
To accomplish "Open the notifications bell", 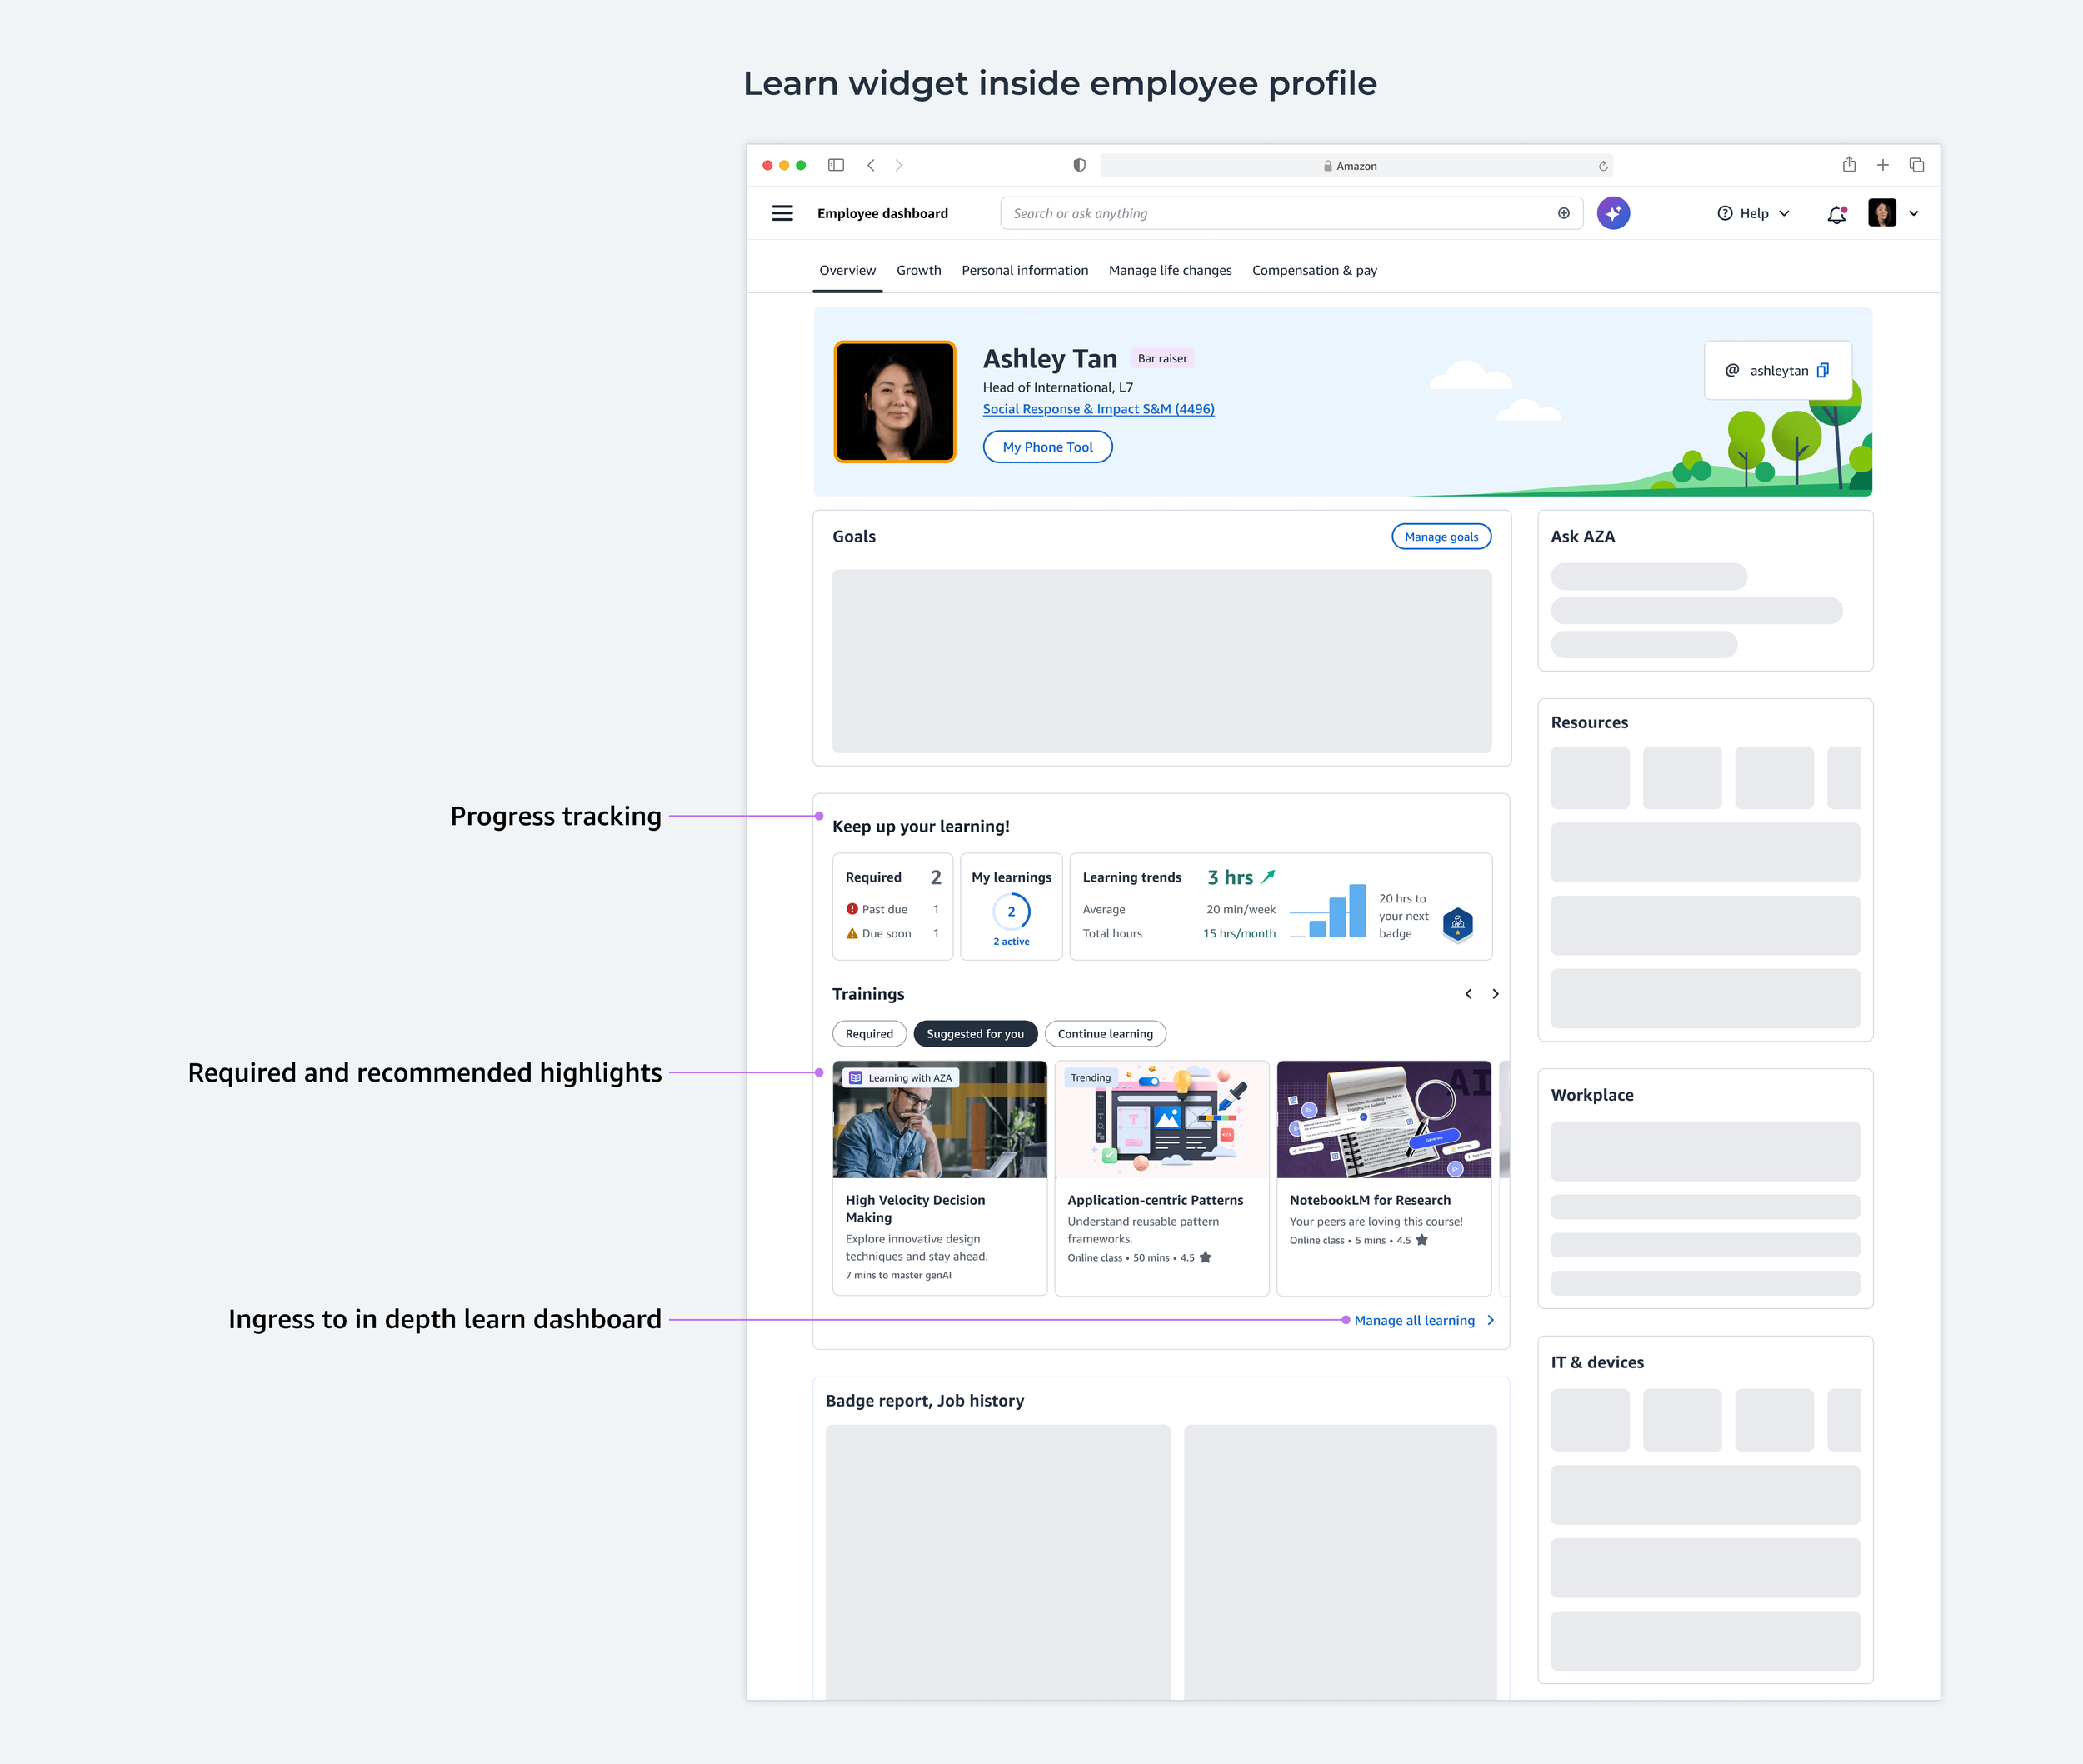I will 1836,214.
